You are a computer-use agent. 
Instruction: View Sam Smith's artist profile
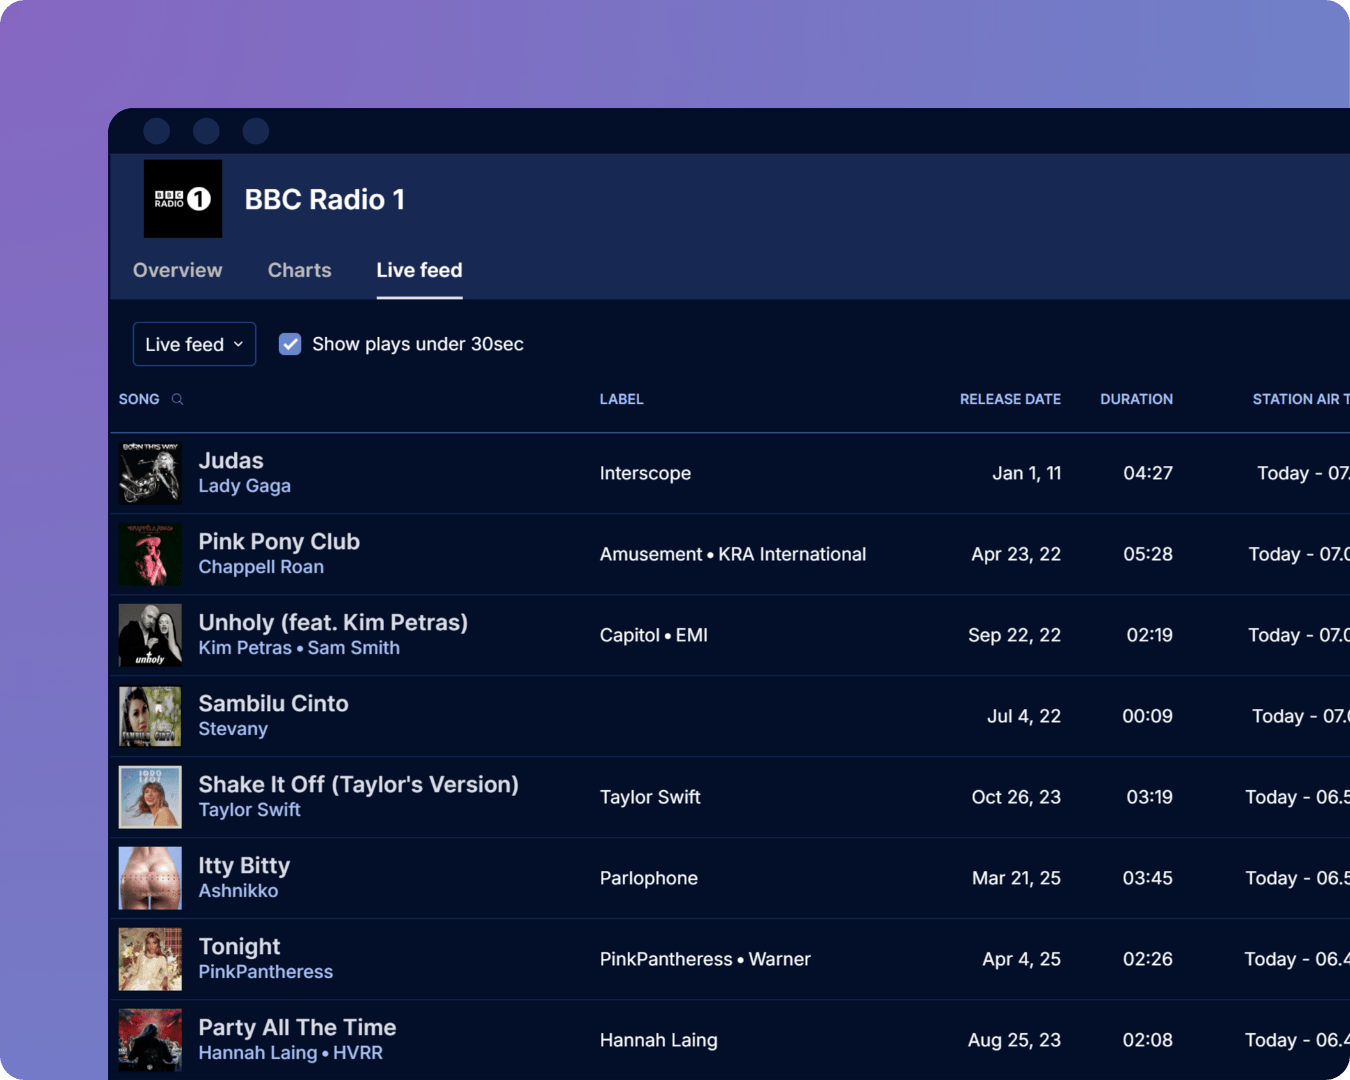tap(353, 647)
